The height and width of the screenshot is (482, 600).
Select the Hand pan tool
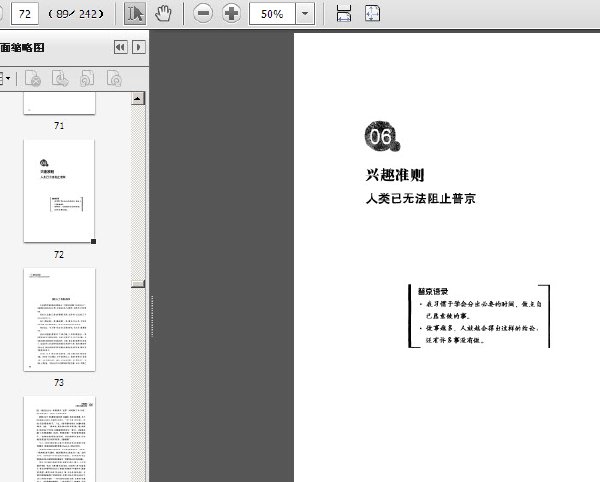163,14
